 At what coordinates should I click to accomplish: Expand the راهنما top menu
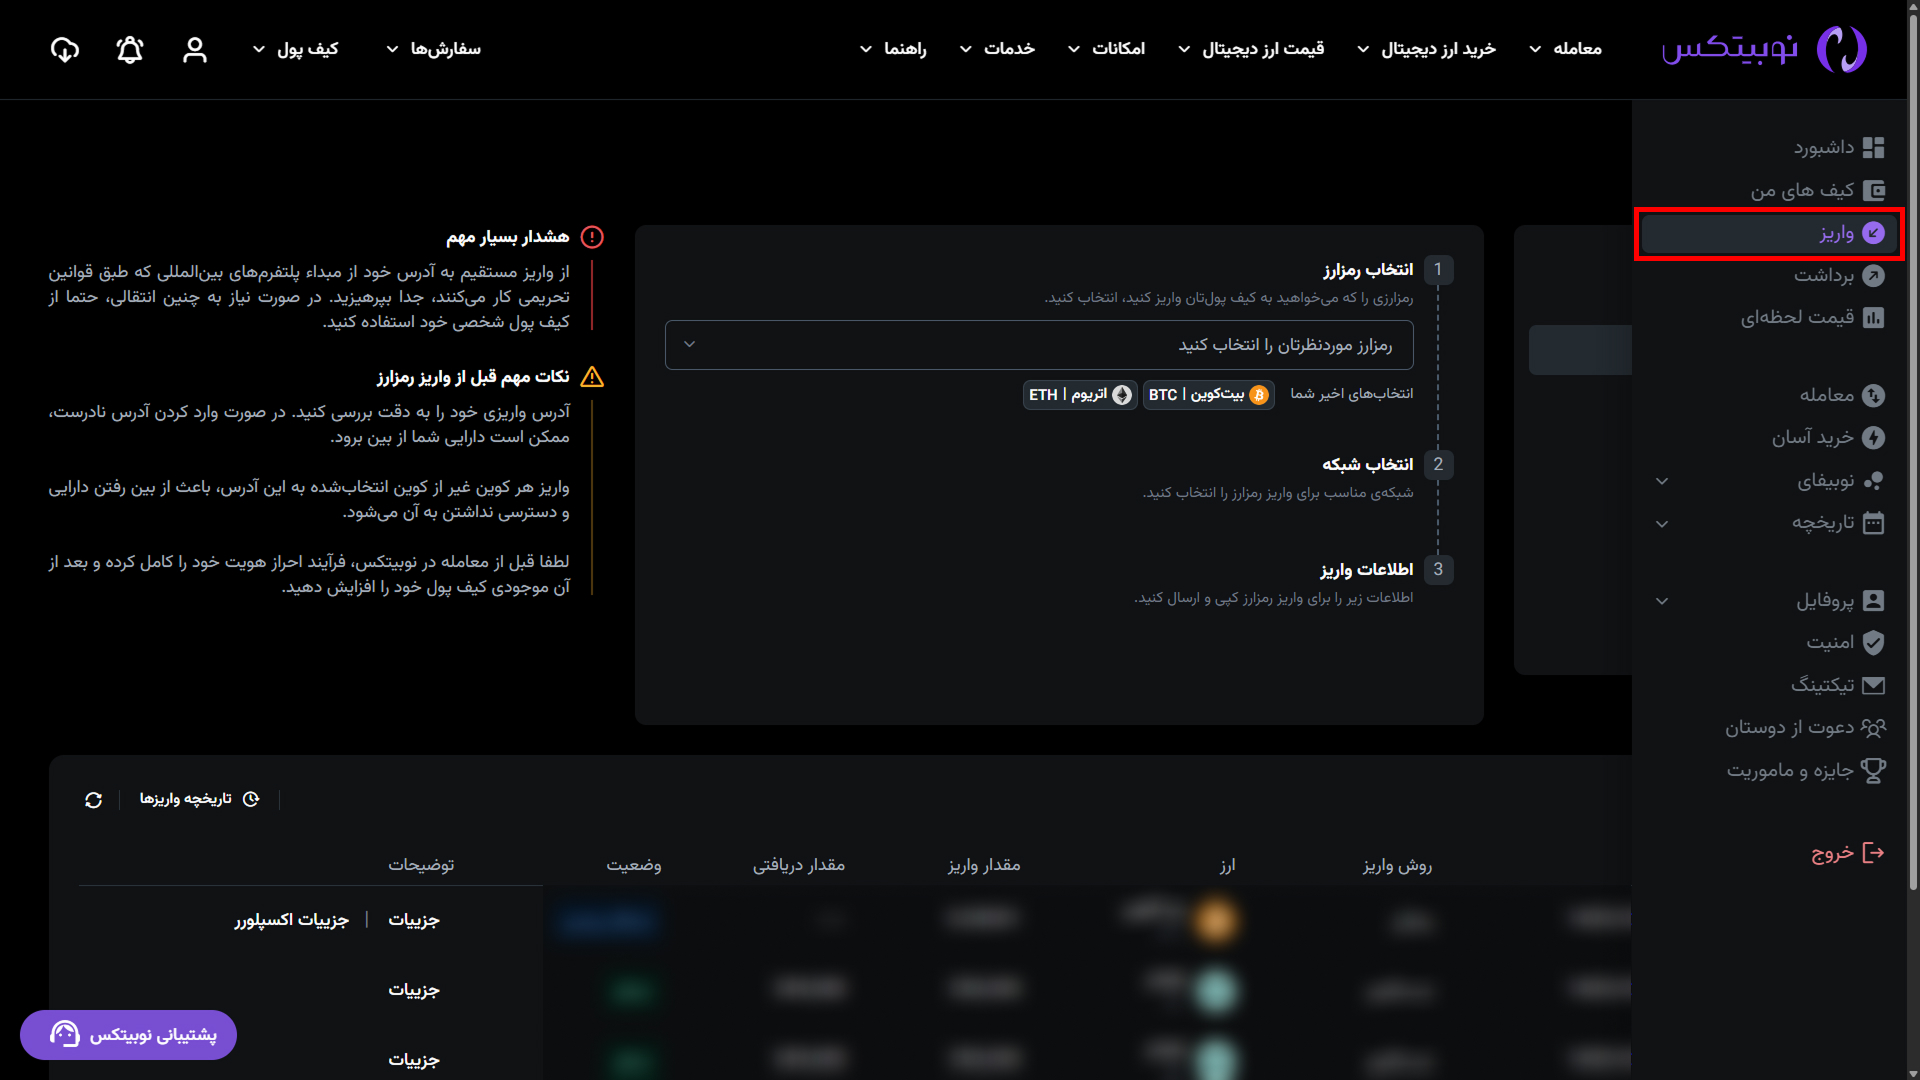[x=893, y=49]
